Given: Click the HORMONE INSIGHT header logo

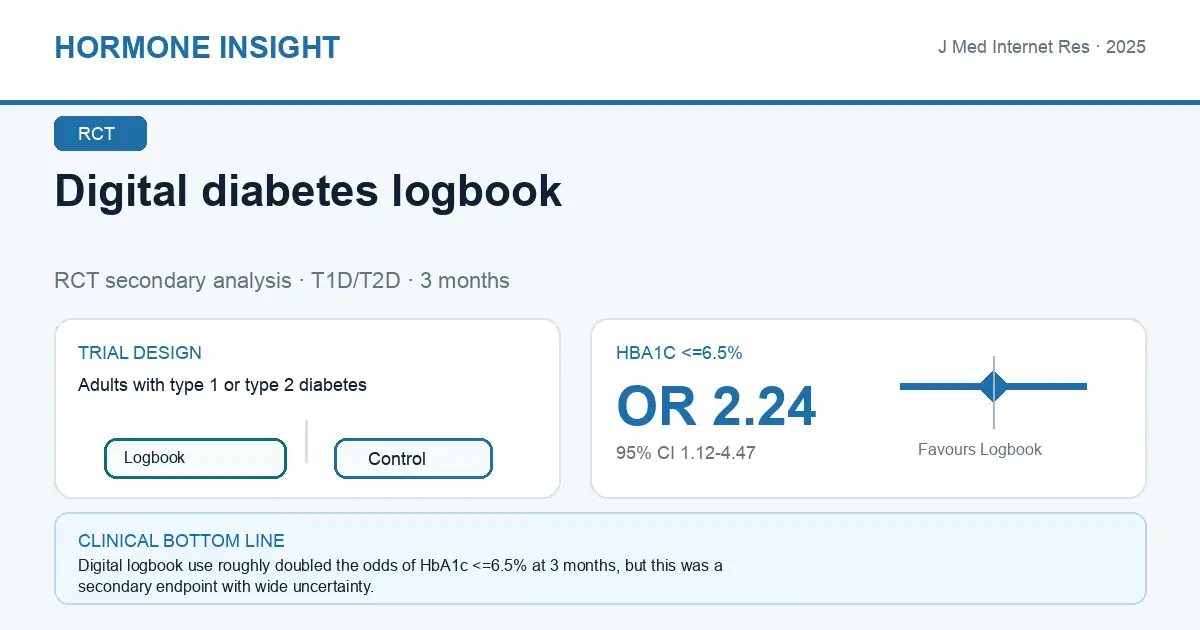Looking at the screenshot, I should pos(197,47).
